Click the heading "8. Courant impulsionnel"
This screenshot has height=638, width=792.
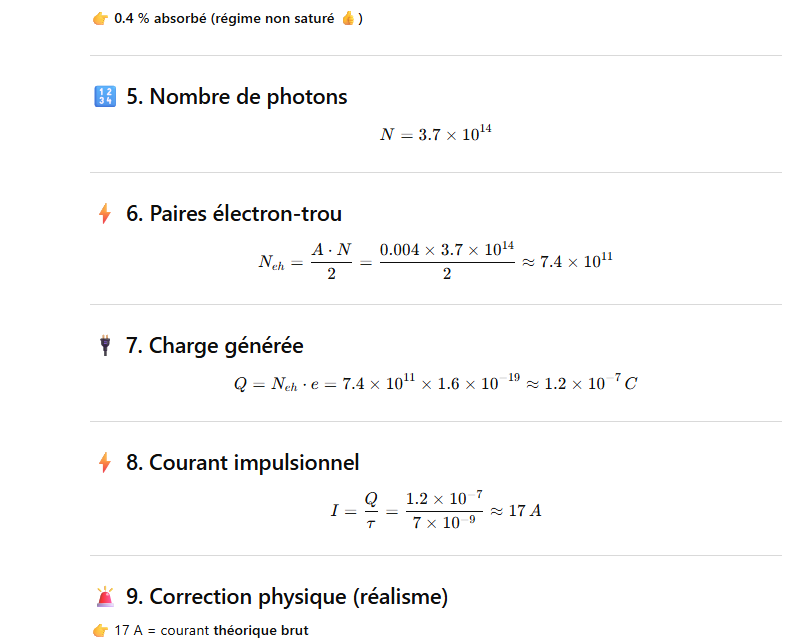point(243,463)
